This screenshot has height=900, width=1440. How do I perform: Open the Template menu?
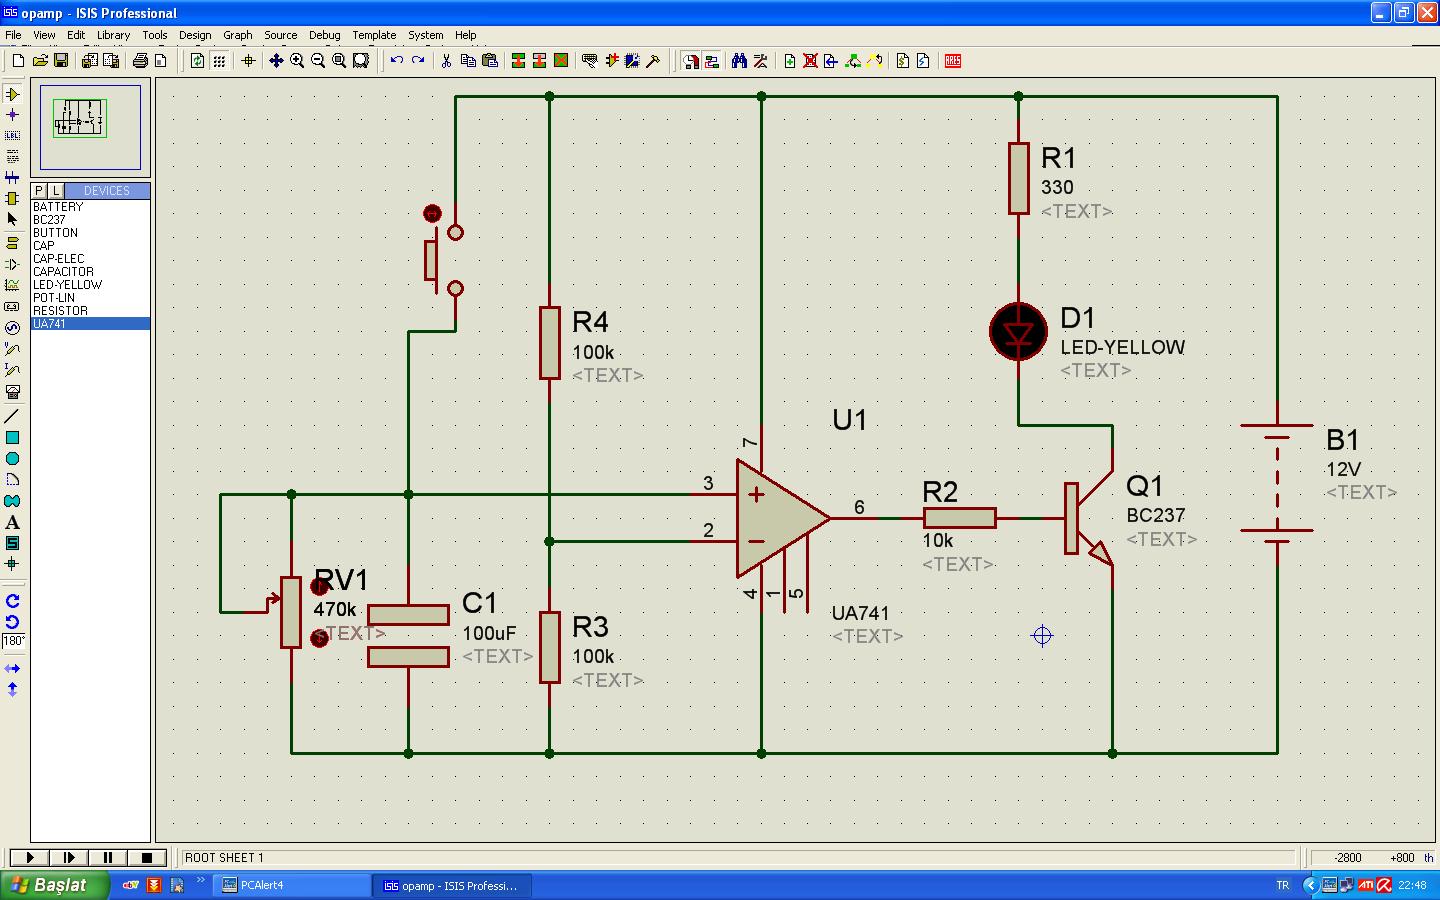pyautogui.click(x=374, y=35)
